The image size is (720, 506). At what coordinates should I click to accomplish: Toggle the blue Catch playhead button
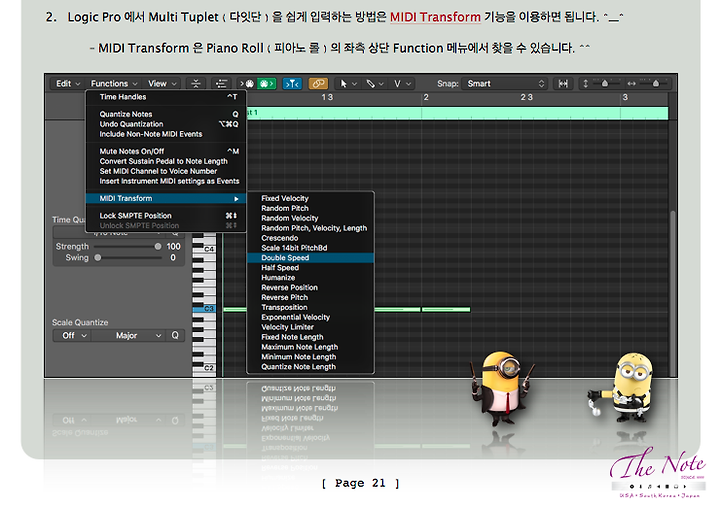292,84
